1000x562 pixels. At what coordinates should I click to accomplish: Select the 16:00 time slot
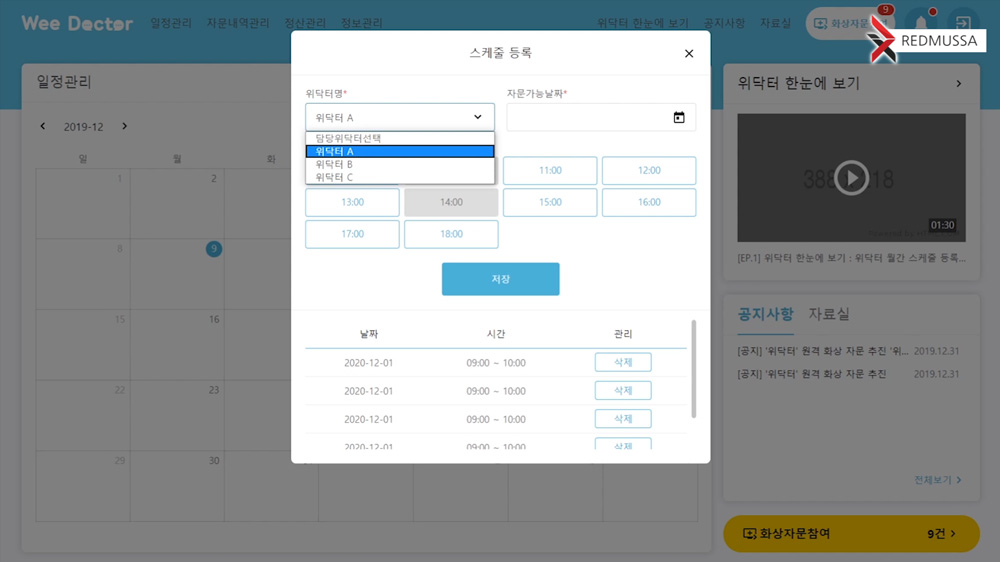649,202
